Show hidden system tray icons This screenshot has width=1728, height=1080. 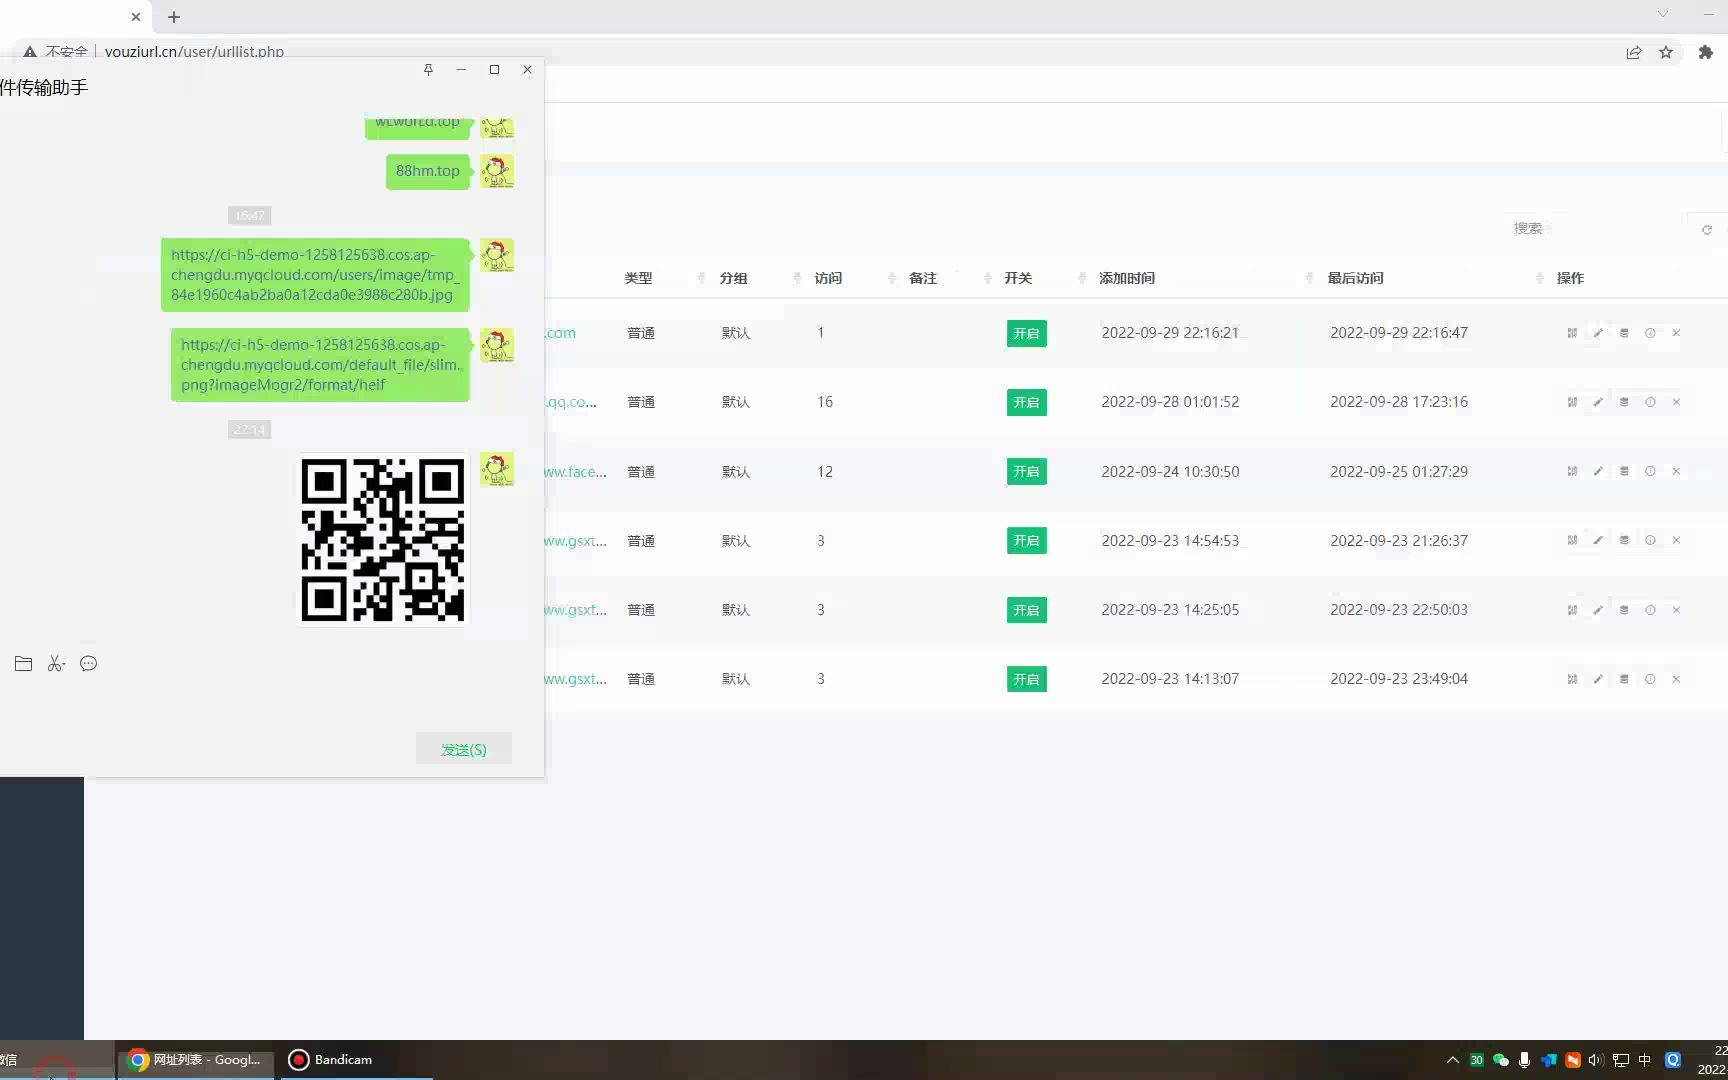click(1452, 1060)
